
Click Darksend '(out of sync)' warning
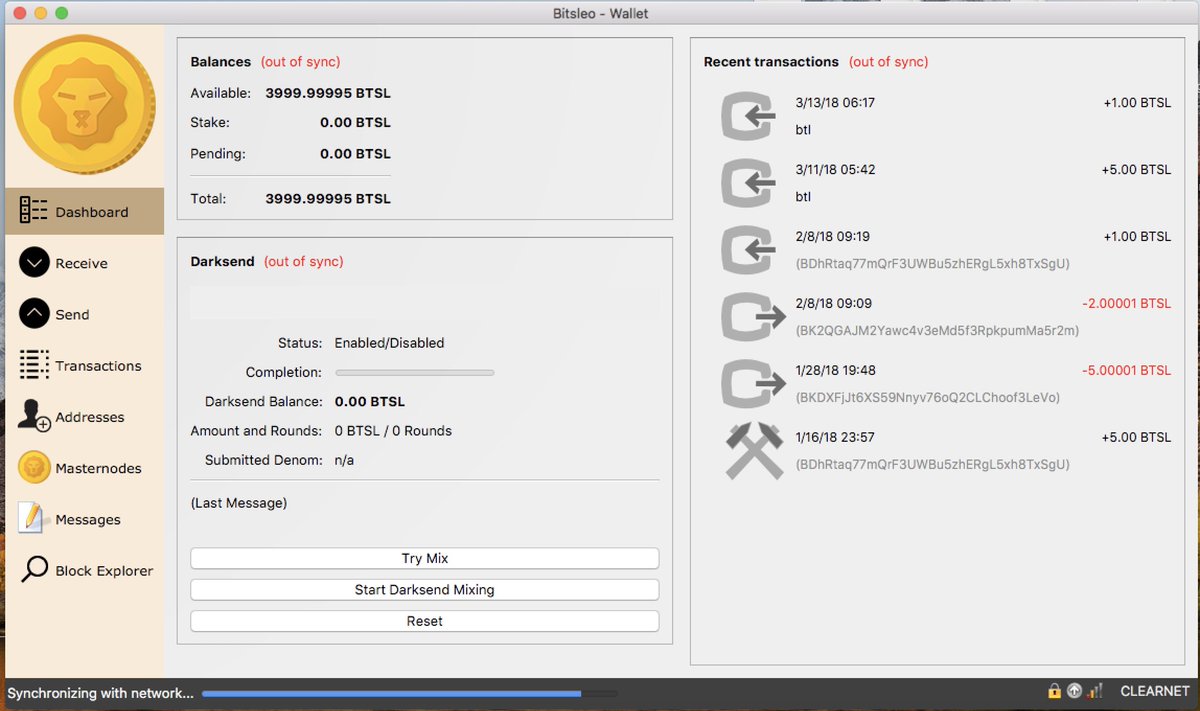click(304, 262)
